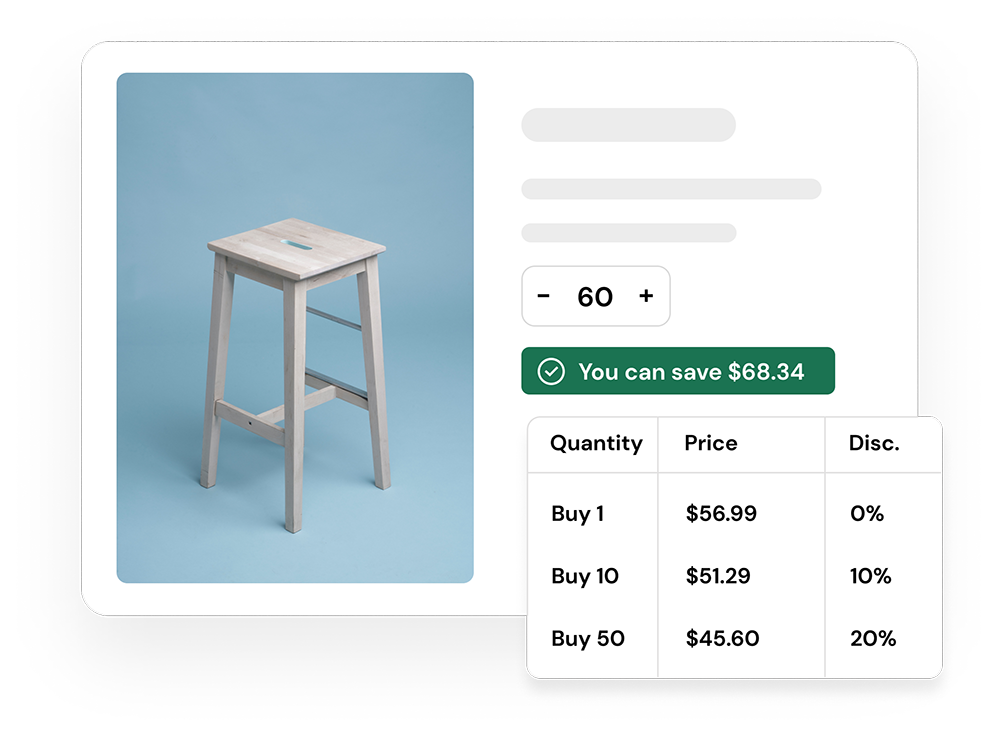Open the wooden stool product image

(x=295, y=328)
